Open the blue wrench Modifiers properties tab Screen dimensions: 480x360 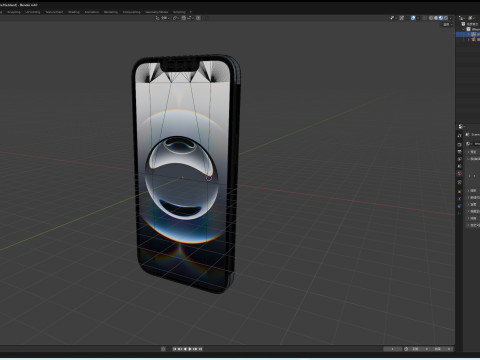pos(459,199)
